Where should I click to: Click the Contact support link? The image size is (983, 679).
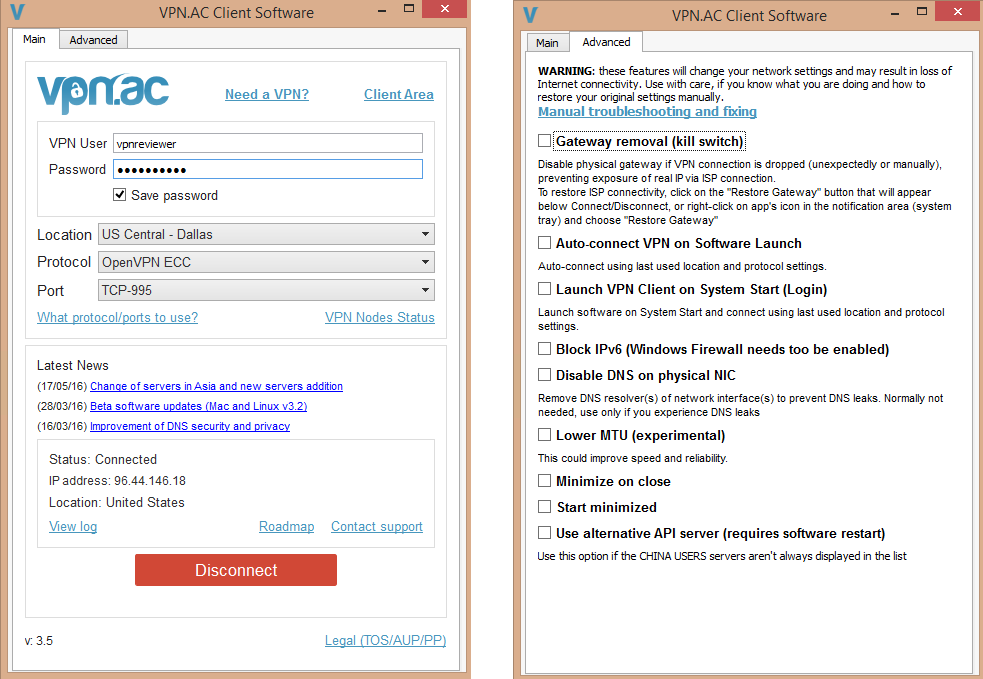pyautogui.click(x=377, y=526)
